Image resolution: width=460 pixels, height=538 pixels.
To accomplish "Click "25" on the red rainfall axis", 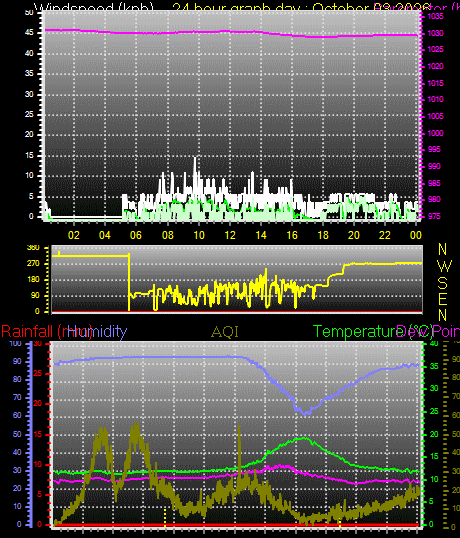I will click(x=38, y=374).
